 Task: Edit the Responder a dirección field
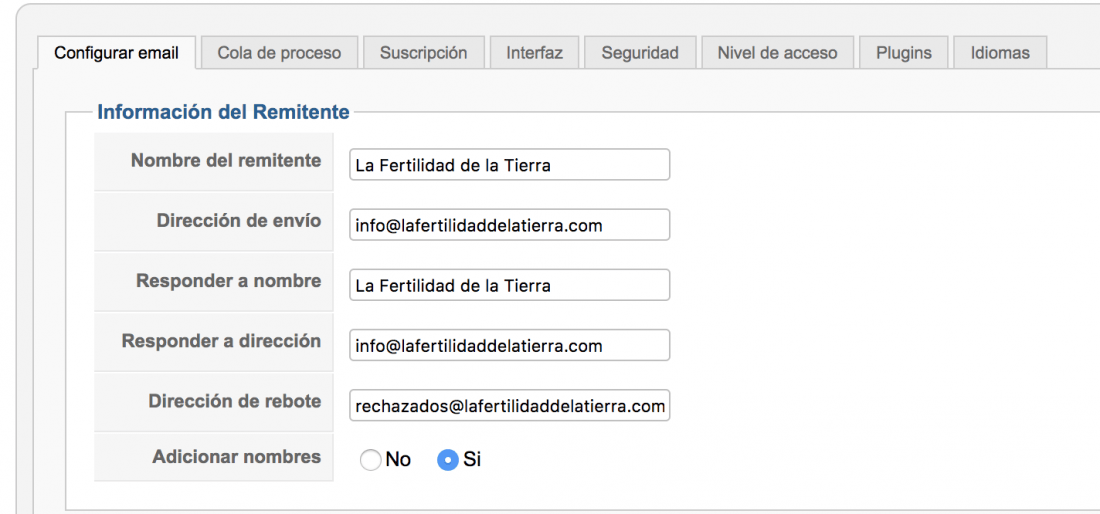click(509, 346)
